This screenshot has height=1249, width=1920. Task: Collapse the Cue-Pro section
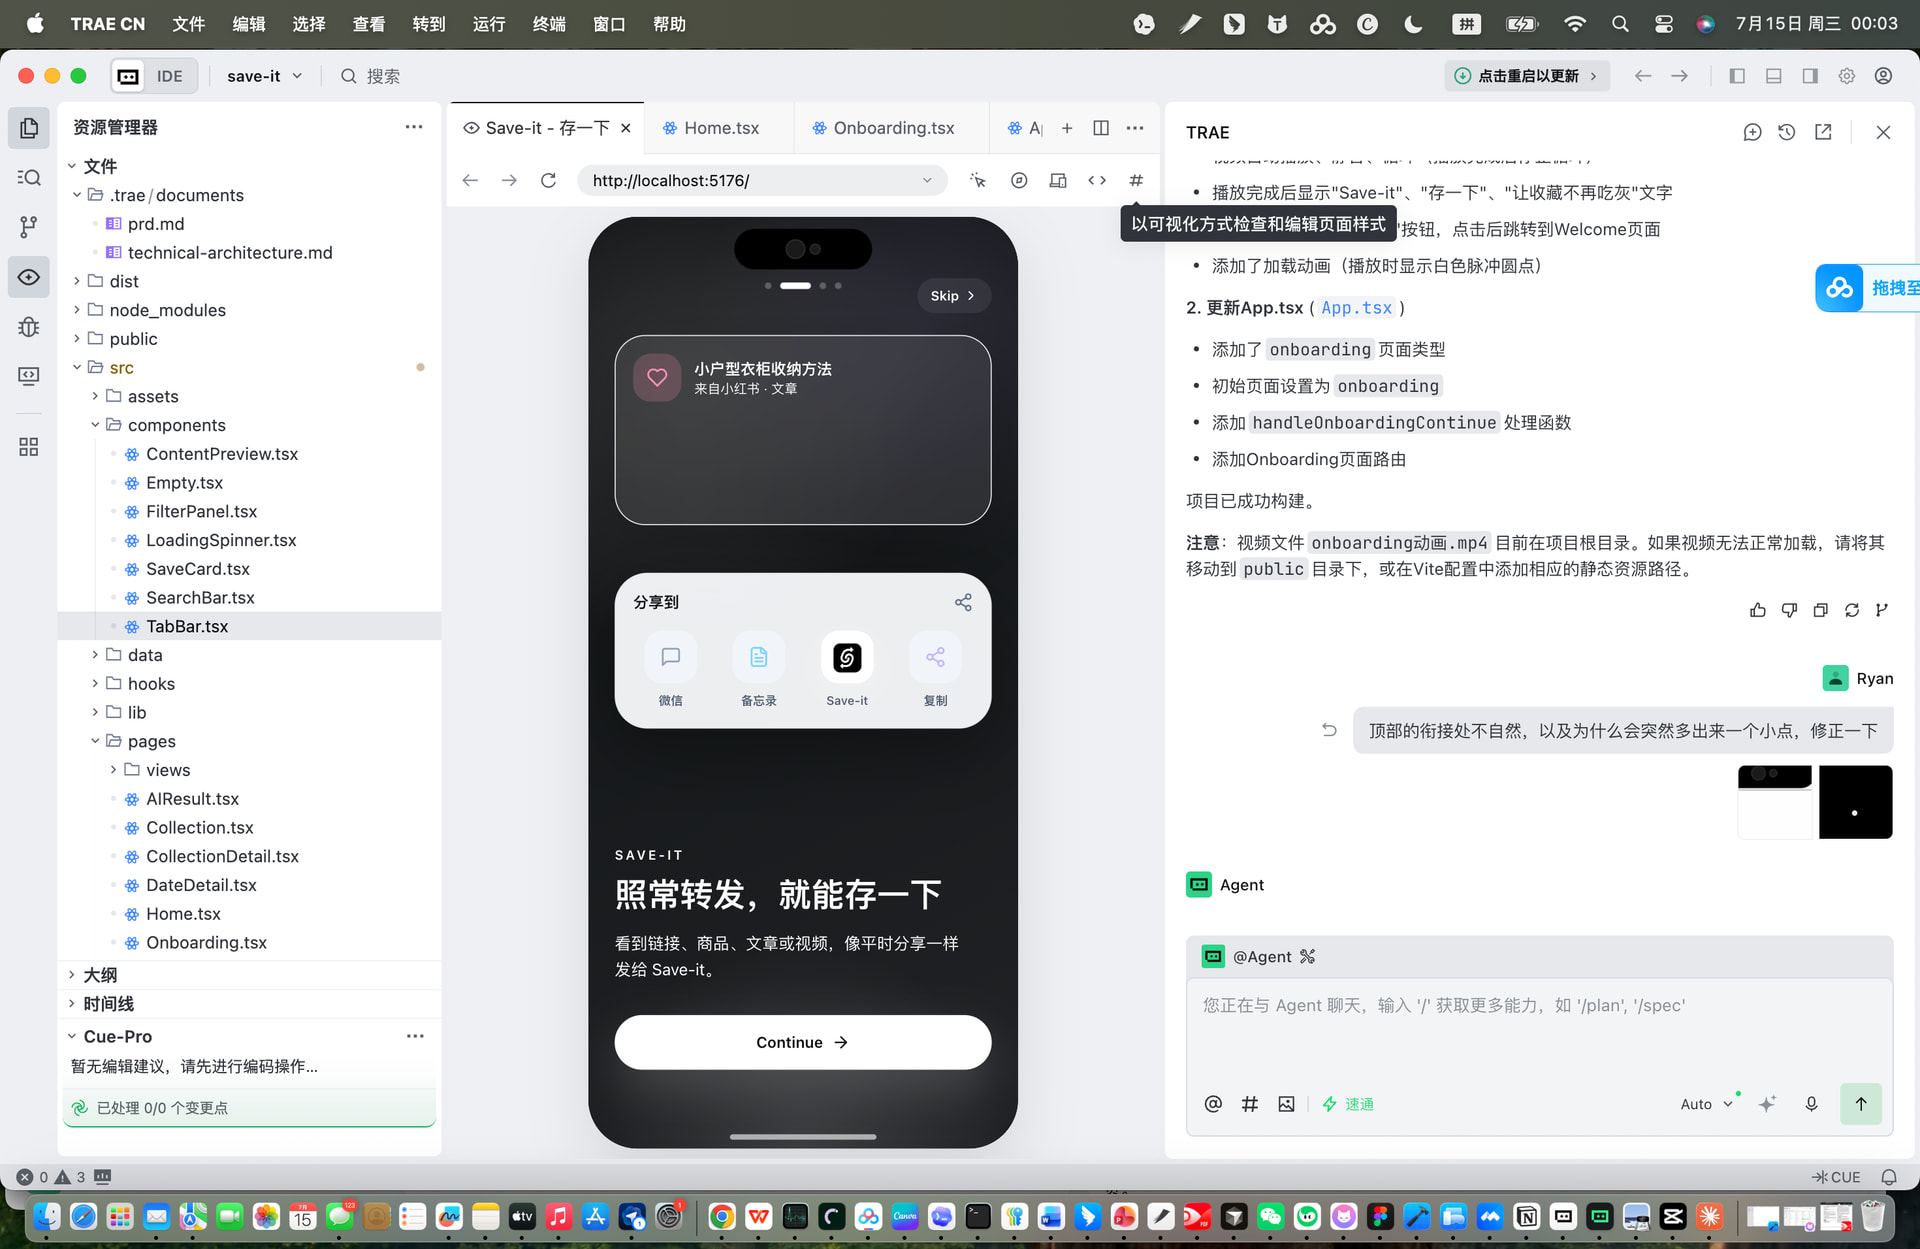72,1036
